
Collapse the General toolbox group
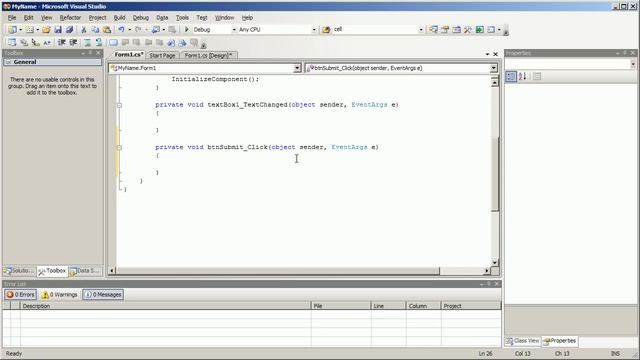click(x=8, y=62)
